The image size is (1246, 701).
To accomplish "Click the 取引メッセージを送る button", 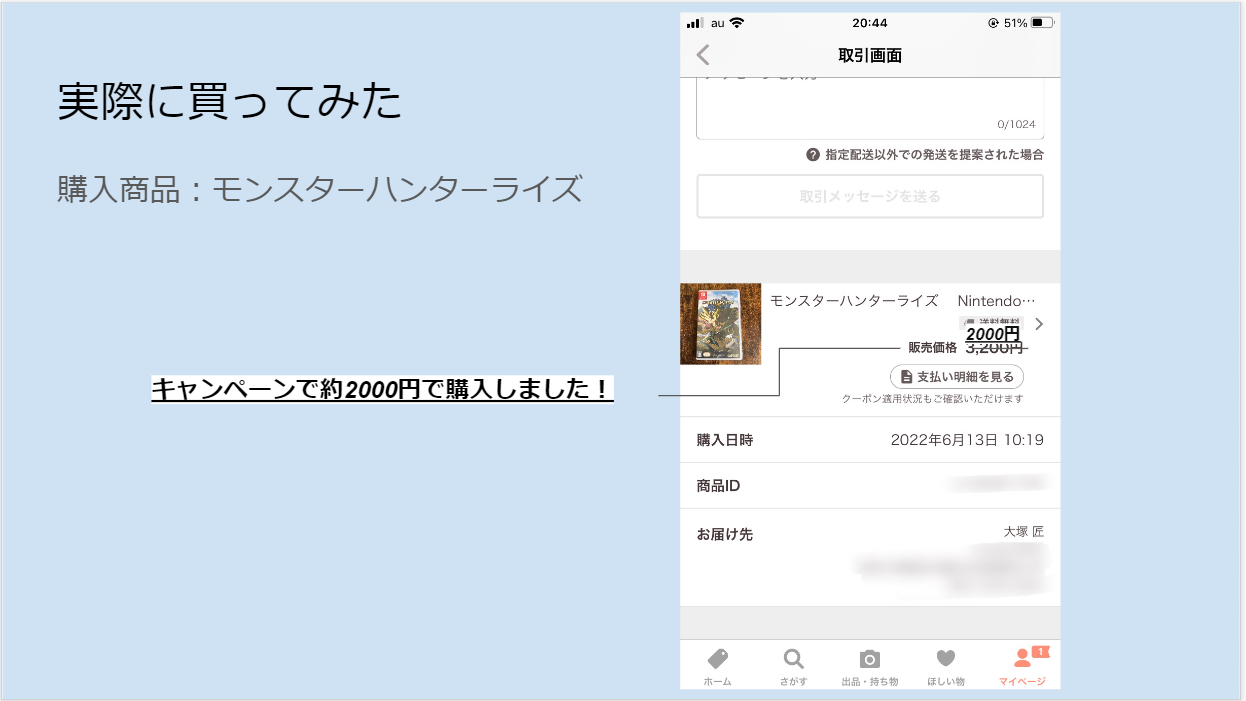I will (x=870, y=196).
